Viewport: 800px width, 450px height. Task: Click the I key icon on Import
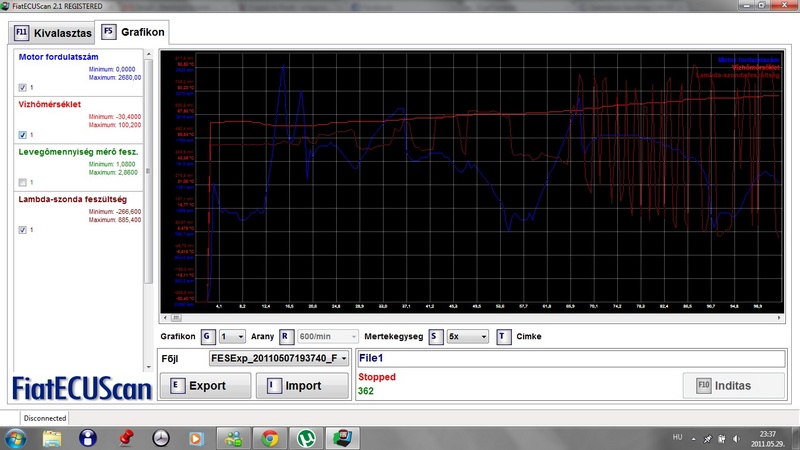coord(273,386)
